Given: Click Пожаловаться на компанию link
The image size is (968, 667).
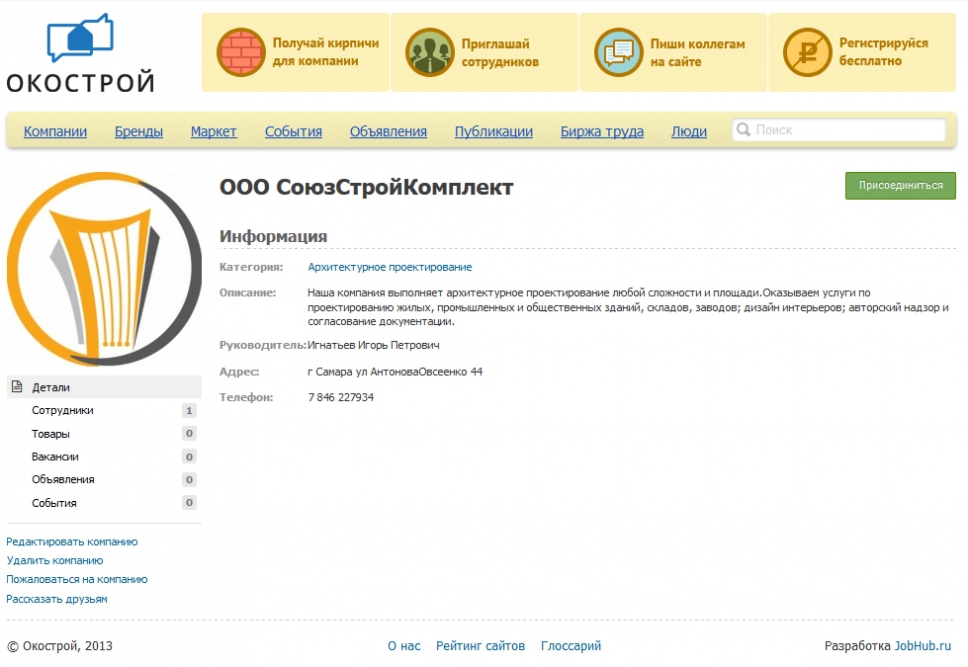Looking at the screenshot, I should pyautogui.click(x=77, y=579).
